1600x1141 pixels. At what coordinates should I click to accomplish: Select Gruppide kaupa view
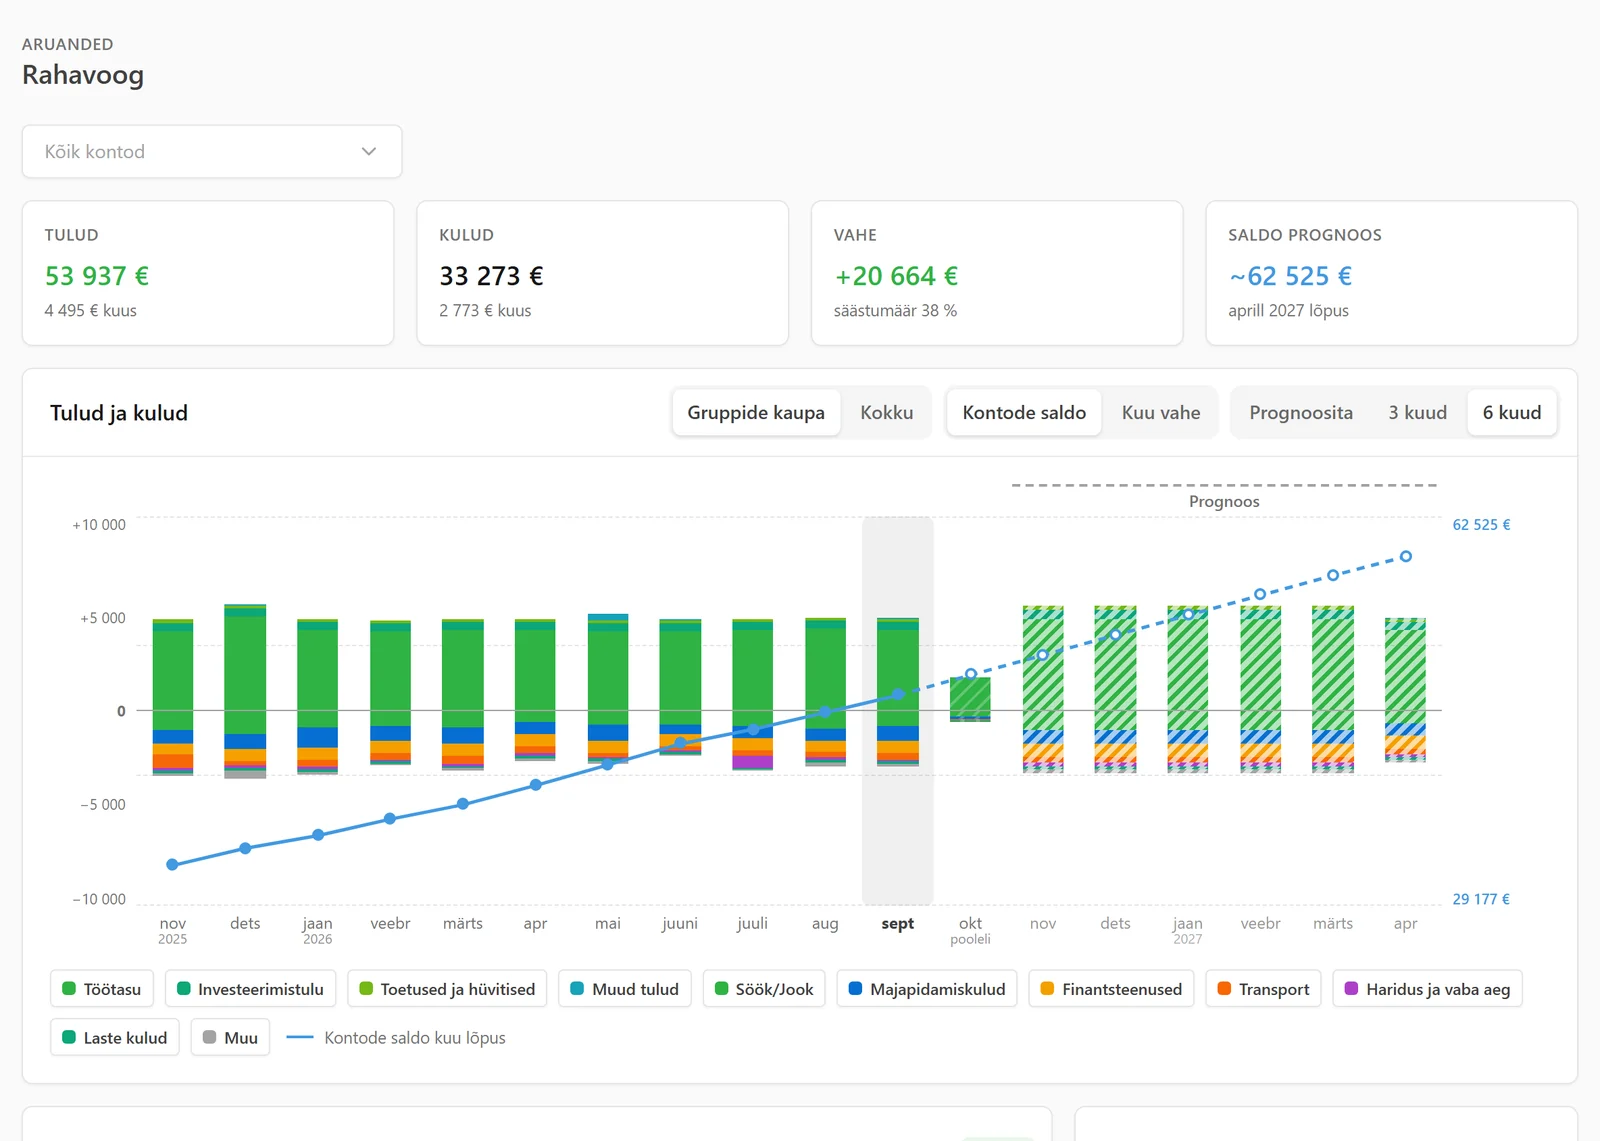[x=756, y=413]
